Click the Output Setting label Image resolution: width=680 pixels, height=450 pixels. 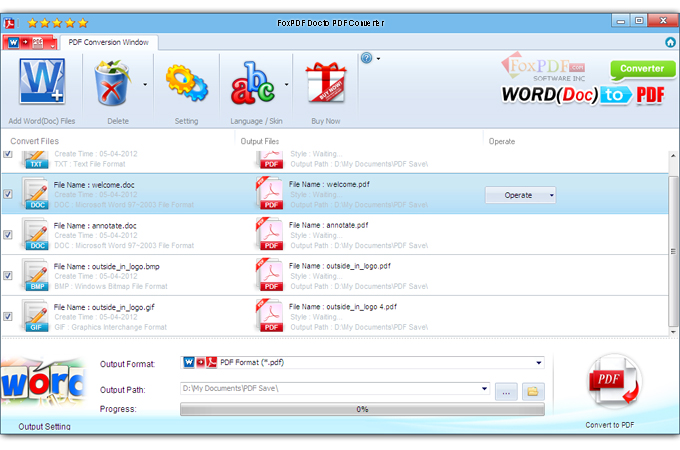tap(44, 427)
